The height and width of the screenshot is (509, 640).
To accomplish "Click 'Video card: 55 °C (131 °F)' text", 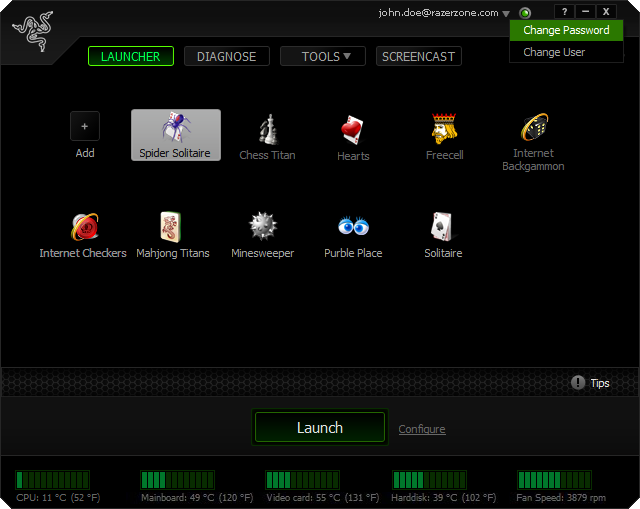I will coord(322,498).
